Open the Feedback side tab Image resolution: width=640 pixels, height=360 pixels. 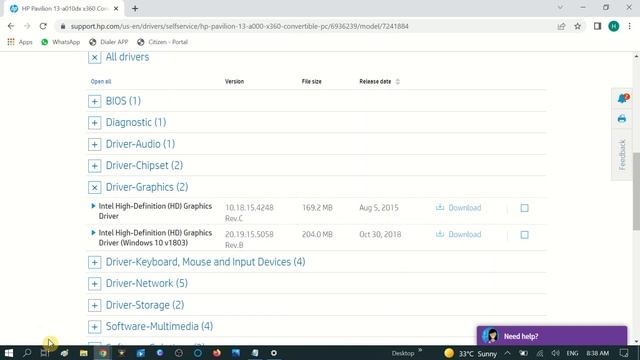click(x=622, y=155)
